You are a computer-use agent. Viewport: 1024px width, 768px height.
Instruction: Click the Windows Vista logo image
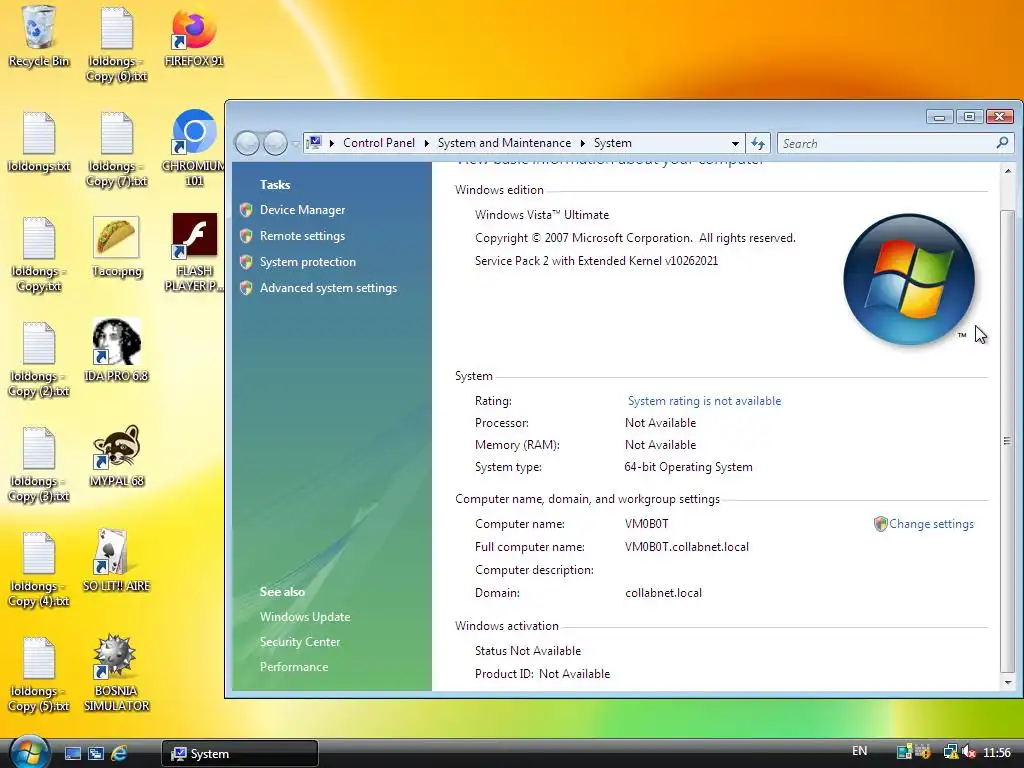click(x=908, y=279)
